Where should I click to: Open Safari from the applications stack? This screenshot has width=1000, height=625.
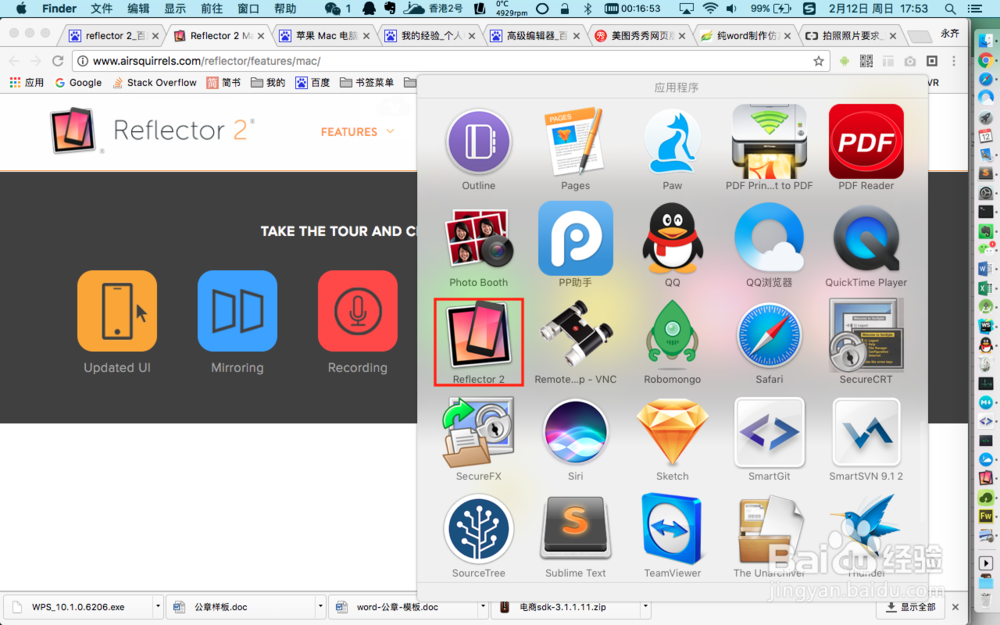[769, 335]
